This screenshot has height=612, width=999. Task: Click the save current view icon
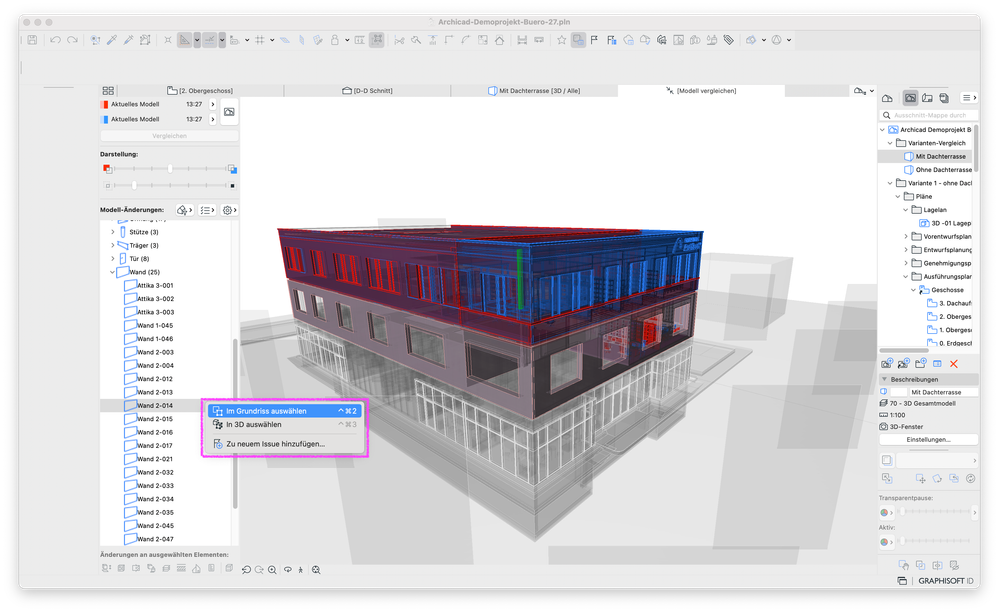(x=886, y=364)
